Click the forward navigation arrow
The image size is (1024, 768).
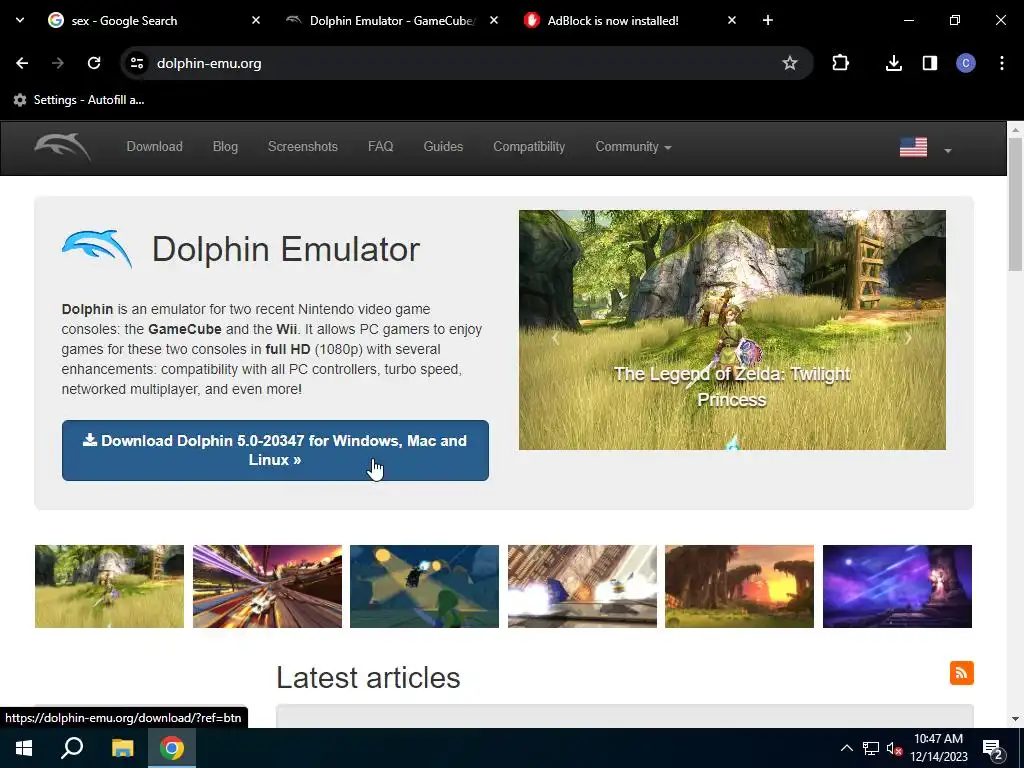click(x=58, y=63)
